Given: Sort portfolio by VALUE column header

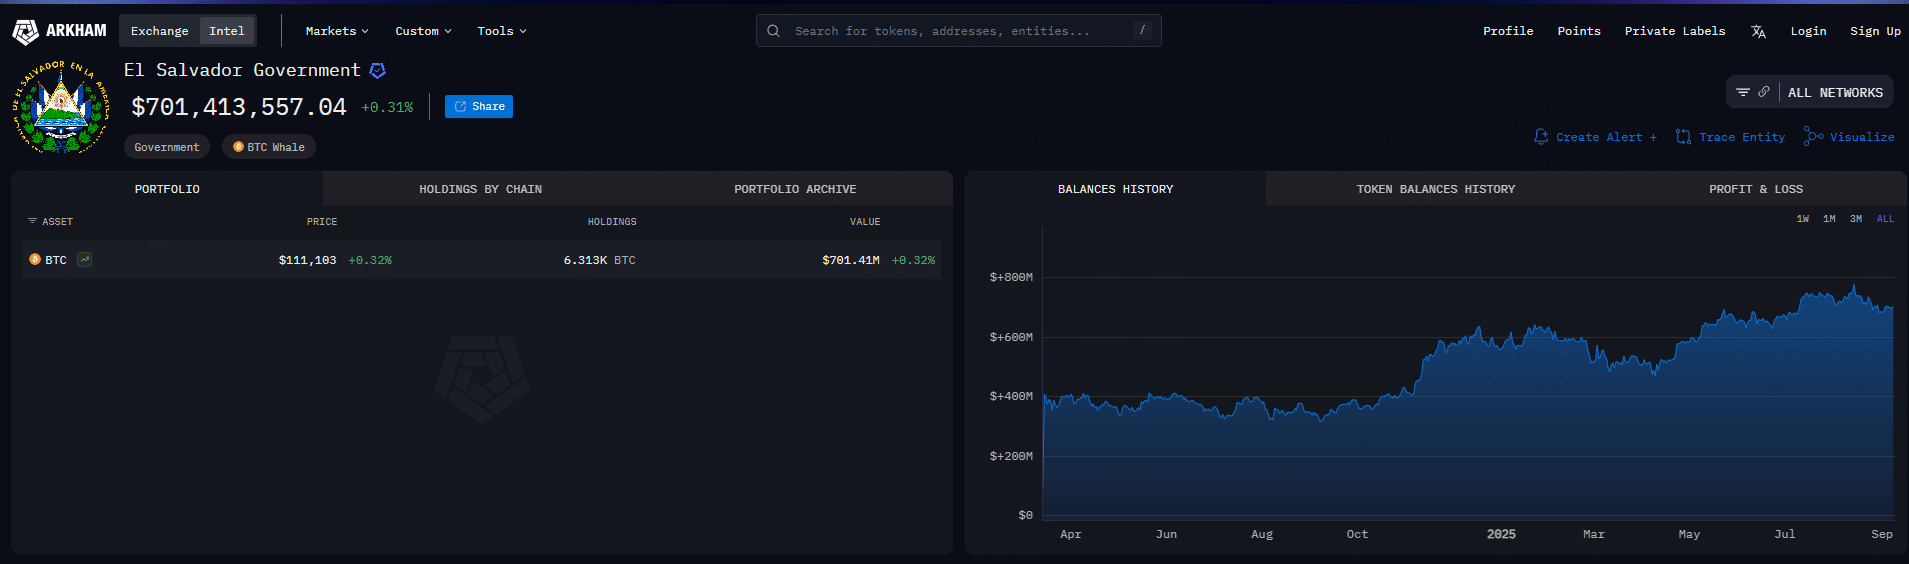Looking at the screenshot, I should 865,221.
